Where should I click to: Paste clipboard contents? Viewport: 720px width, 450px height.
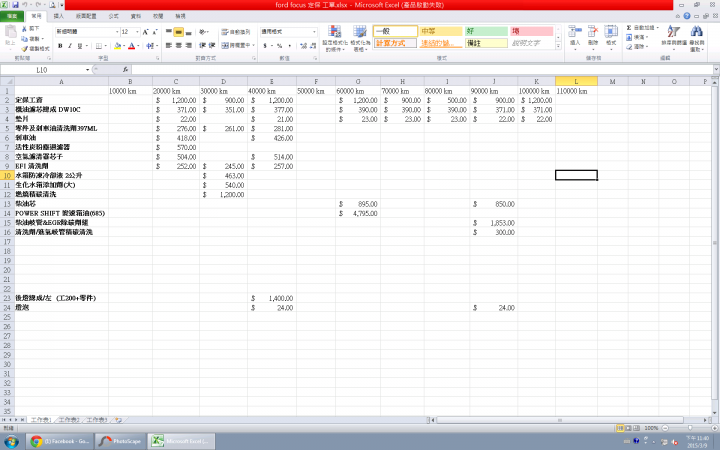click(x=11, y=36)
